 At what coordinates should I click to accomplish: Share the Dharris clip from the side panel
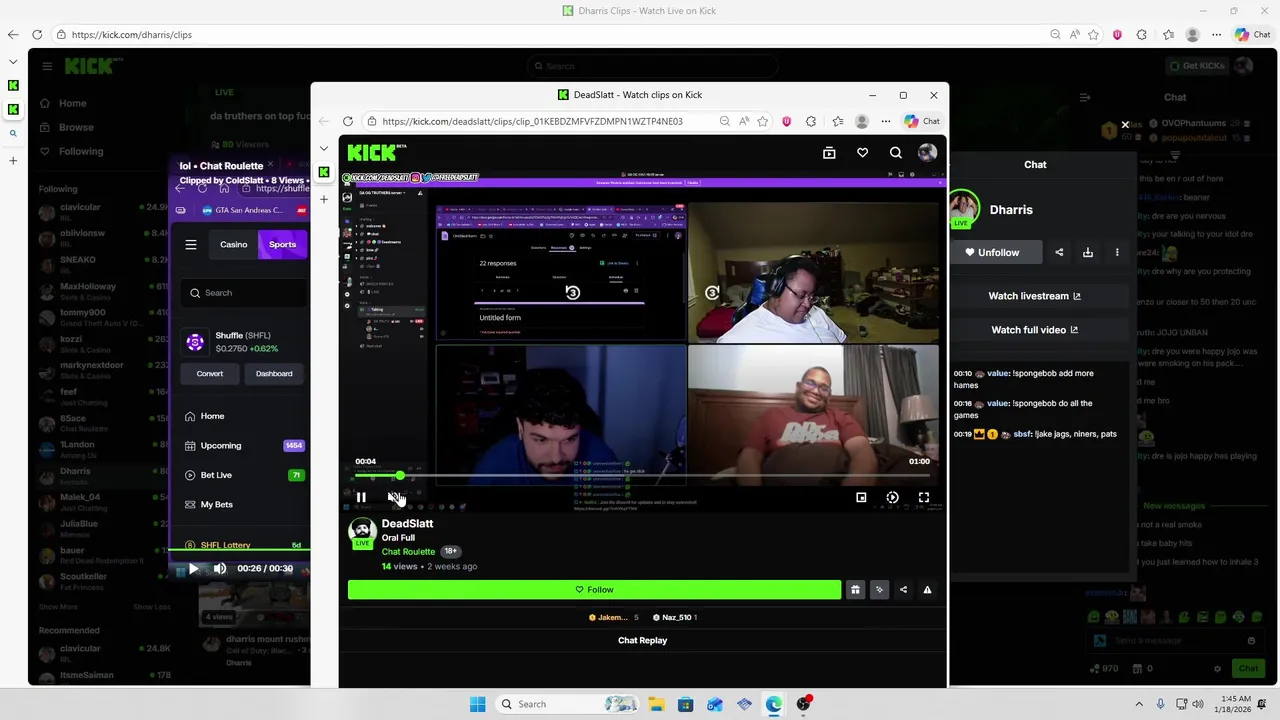[1059, 253]
